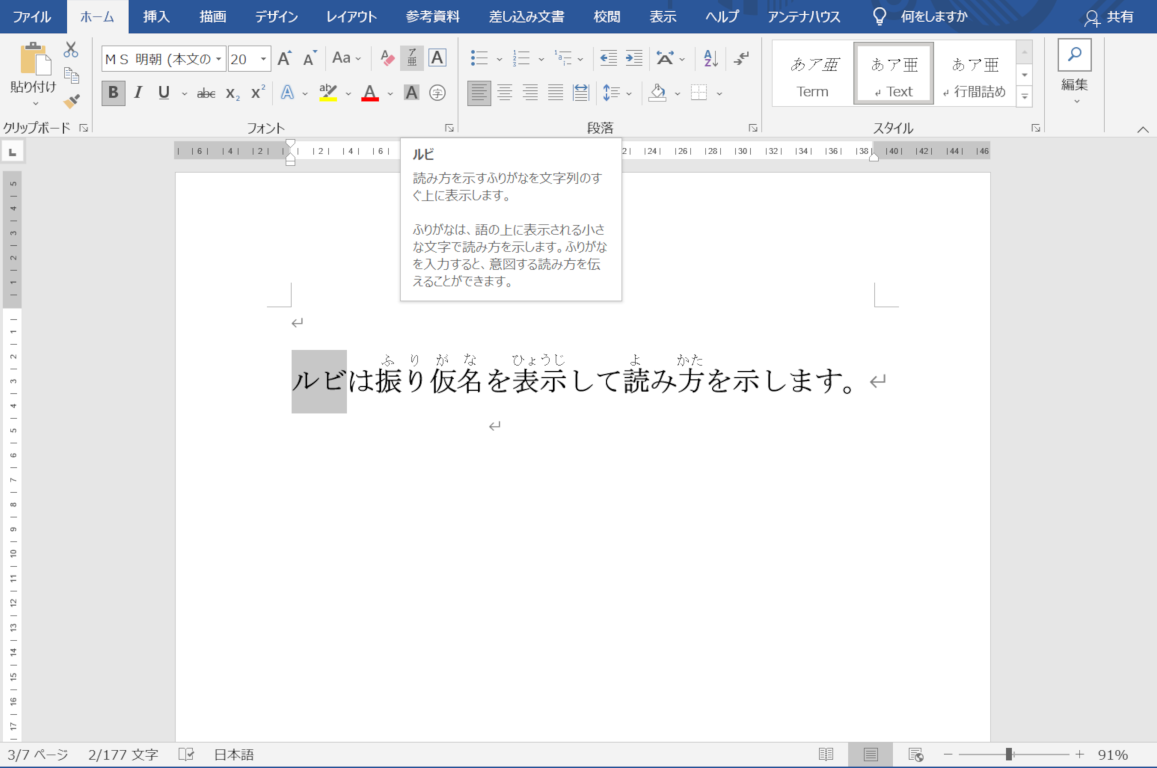This screenshot has height=768, width=1157.
Task: Open the font size dropdown showing 20
Action: [x=263, y=59]
